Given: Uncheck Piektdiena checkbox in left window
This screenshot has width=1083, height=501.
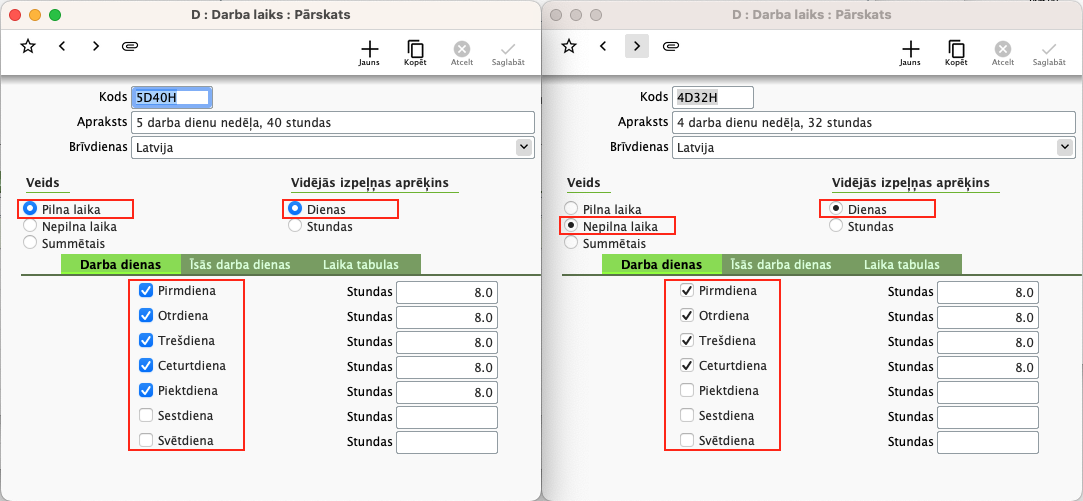Looking at the screenshot, I should click(x=146, y=390).
